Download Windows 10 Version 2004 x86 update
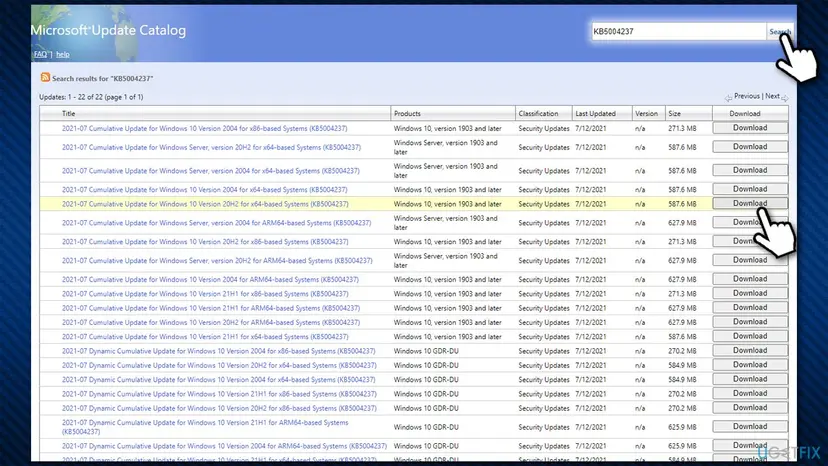The image size is (828, 466). point(750,128)
